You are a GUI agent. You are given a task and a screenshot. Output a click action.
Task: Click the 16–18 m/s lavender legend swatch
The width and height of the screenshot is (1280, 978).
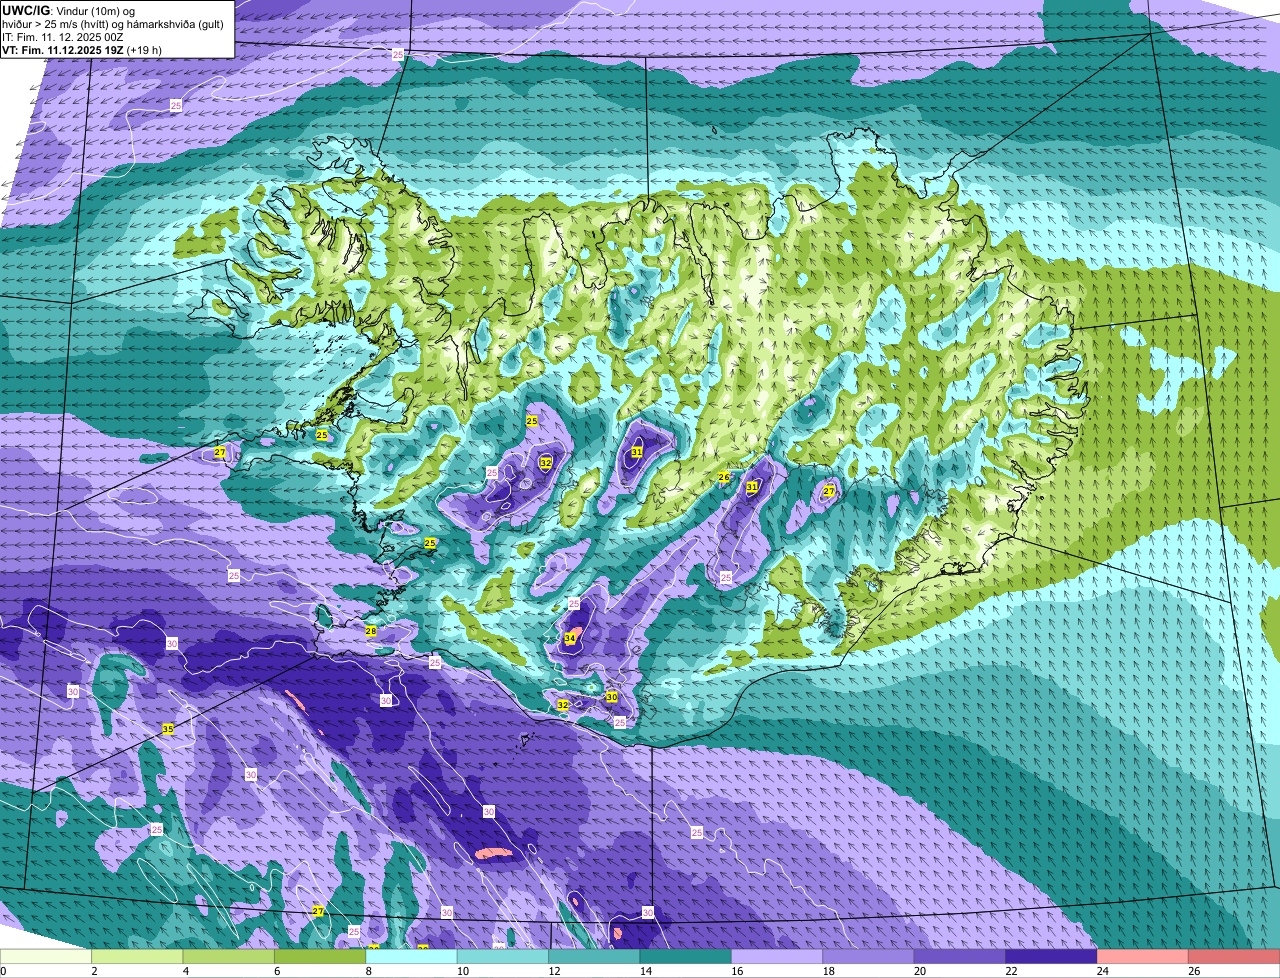point(778,957)
